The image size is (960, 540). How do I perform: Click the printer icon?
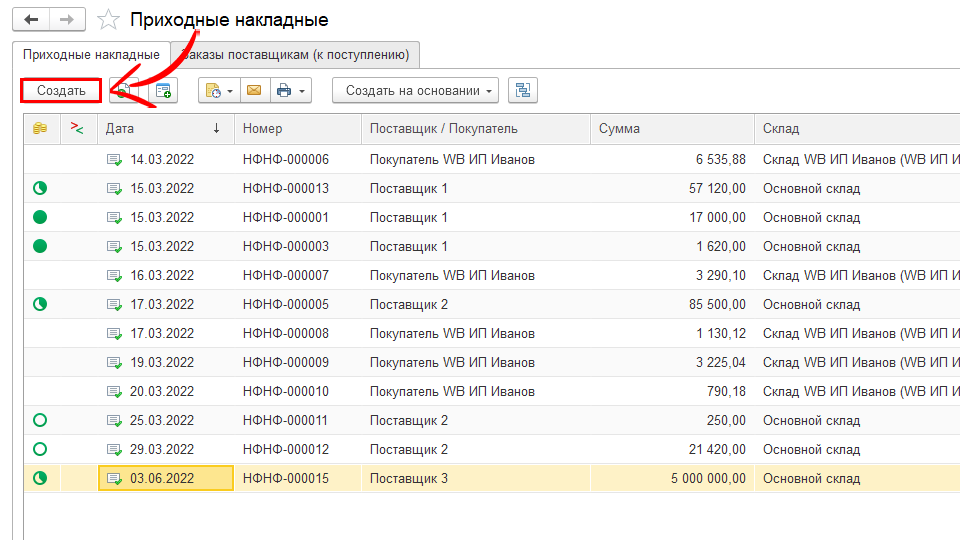coord(284,91)
